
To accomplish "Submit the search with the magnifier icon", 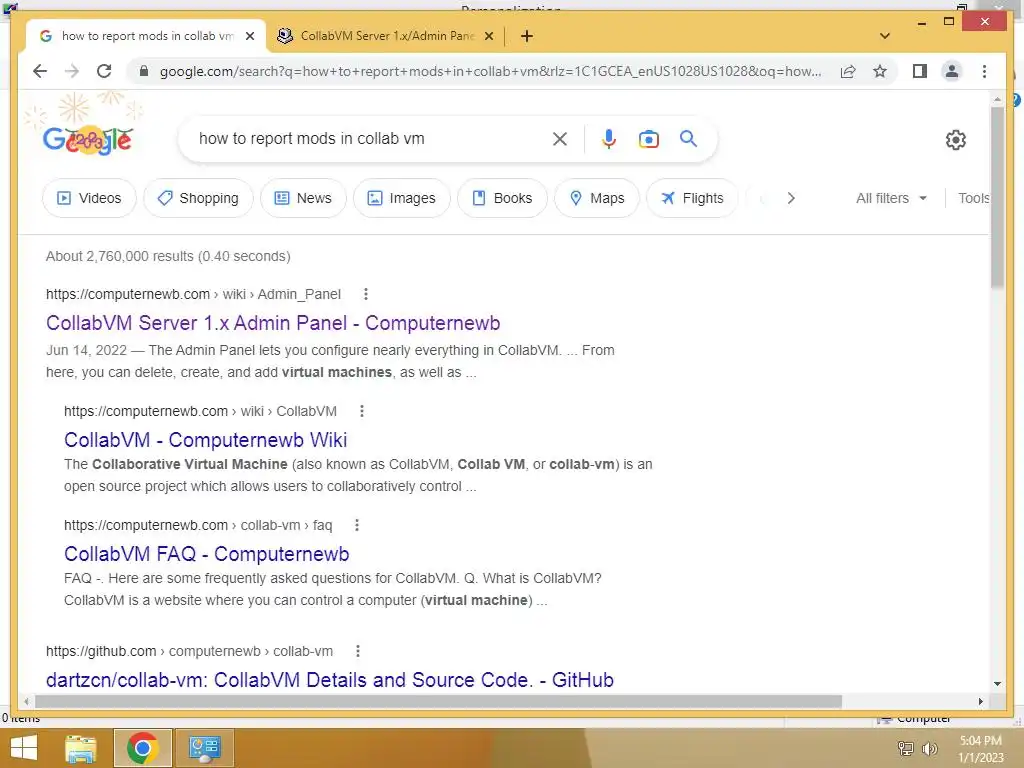I will click(x=688, y=138).
